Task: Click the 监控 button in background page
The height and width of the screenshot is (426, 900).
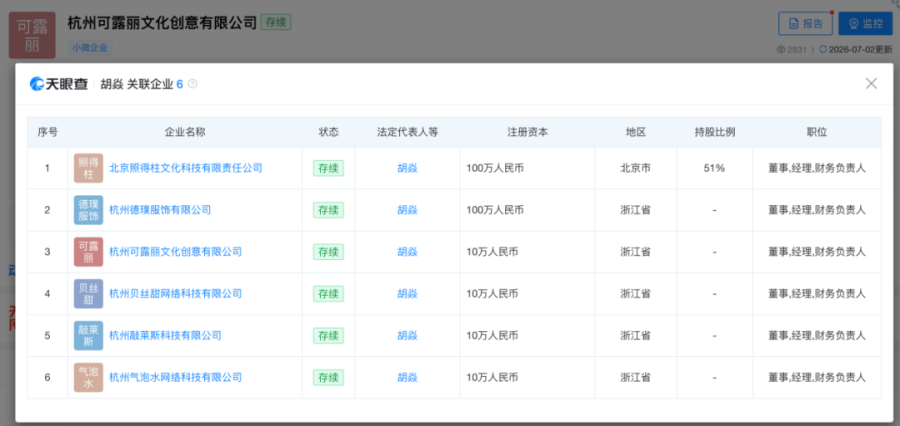Action: (865, 24)
